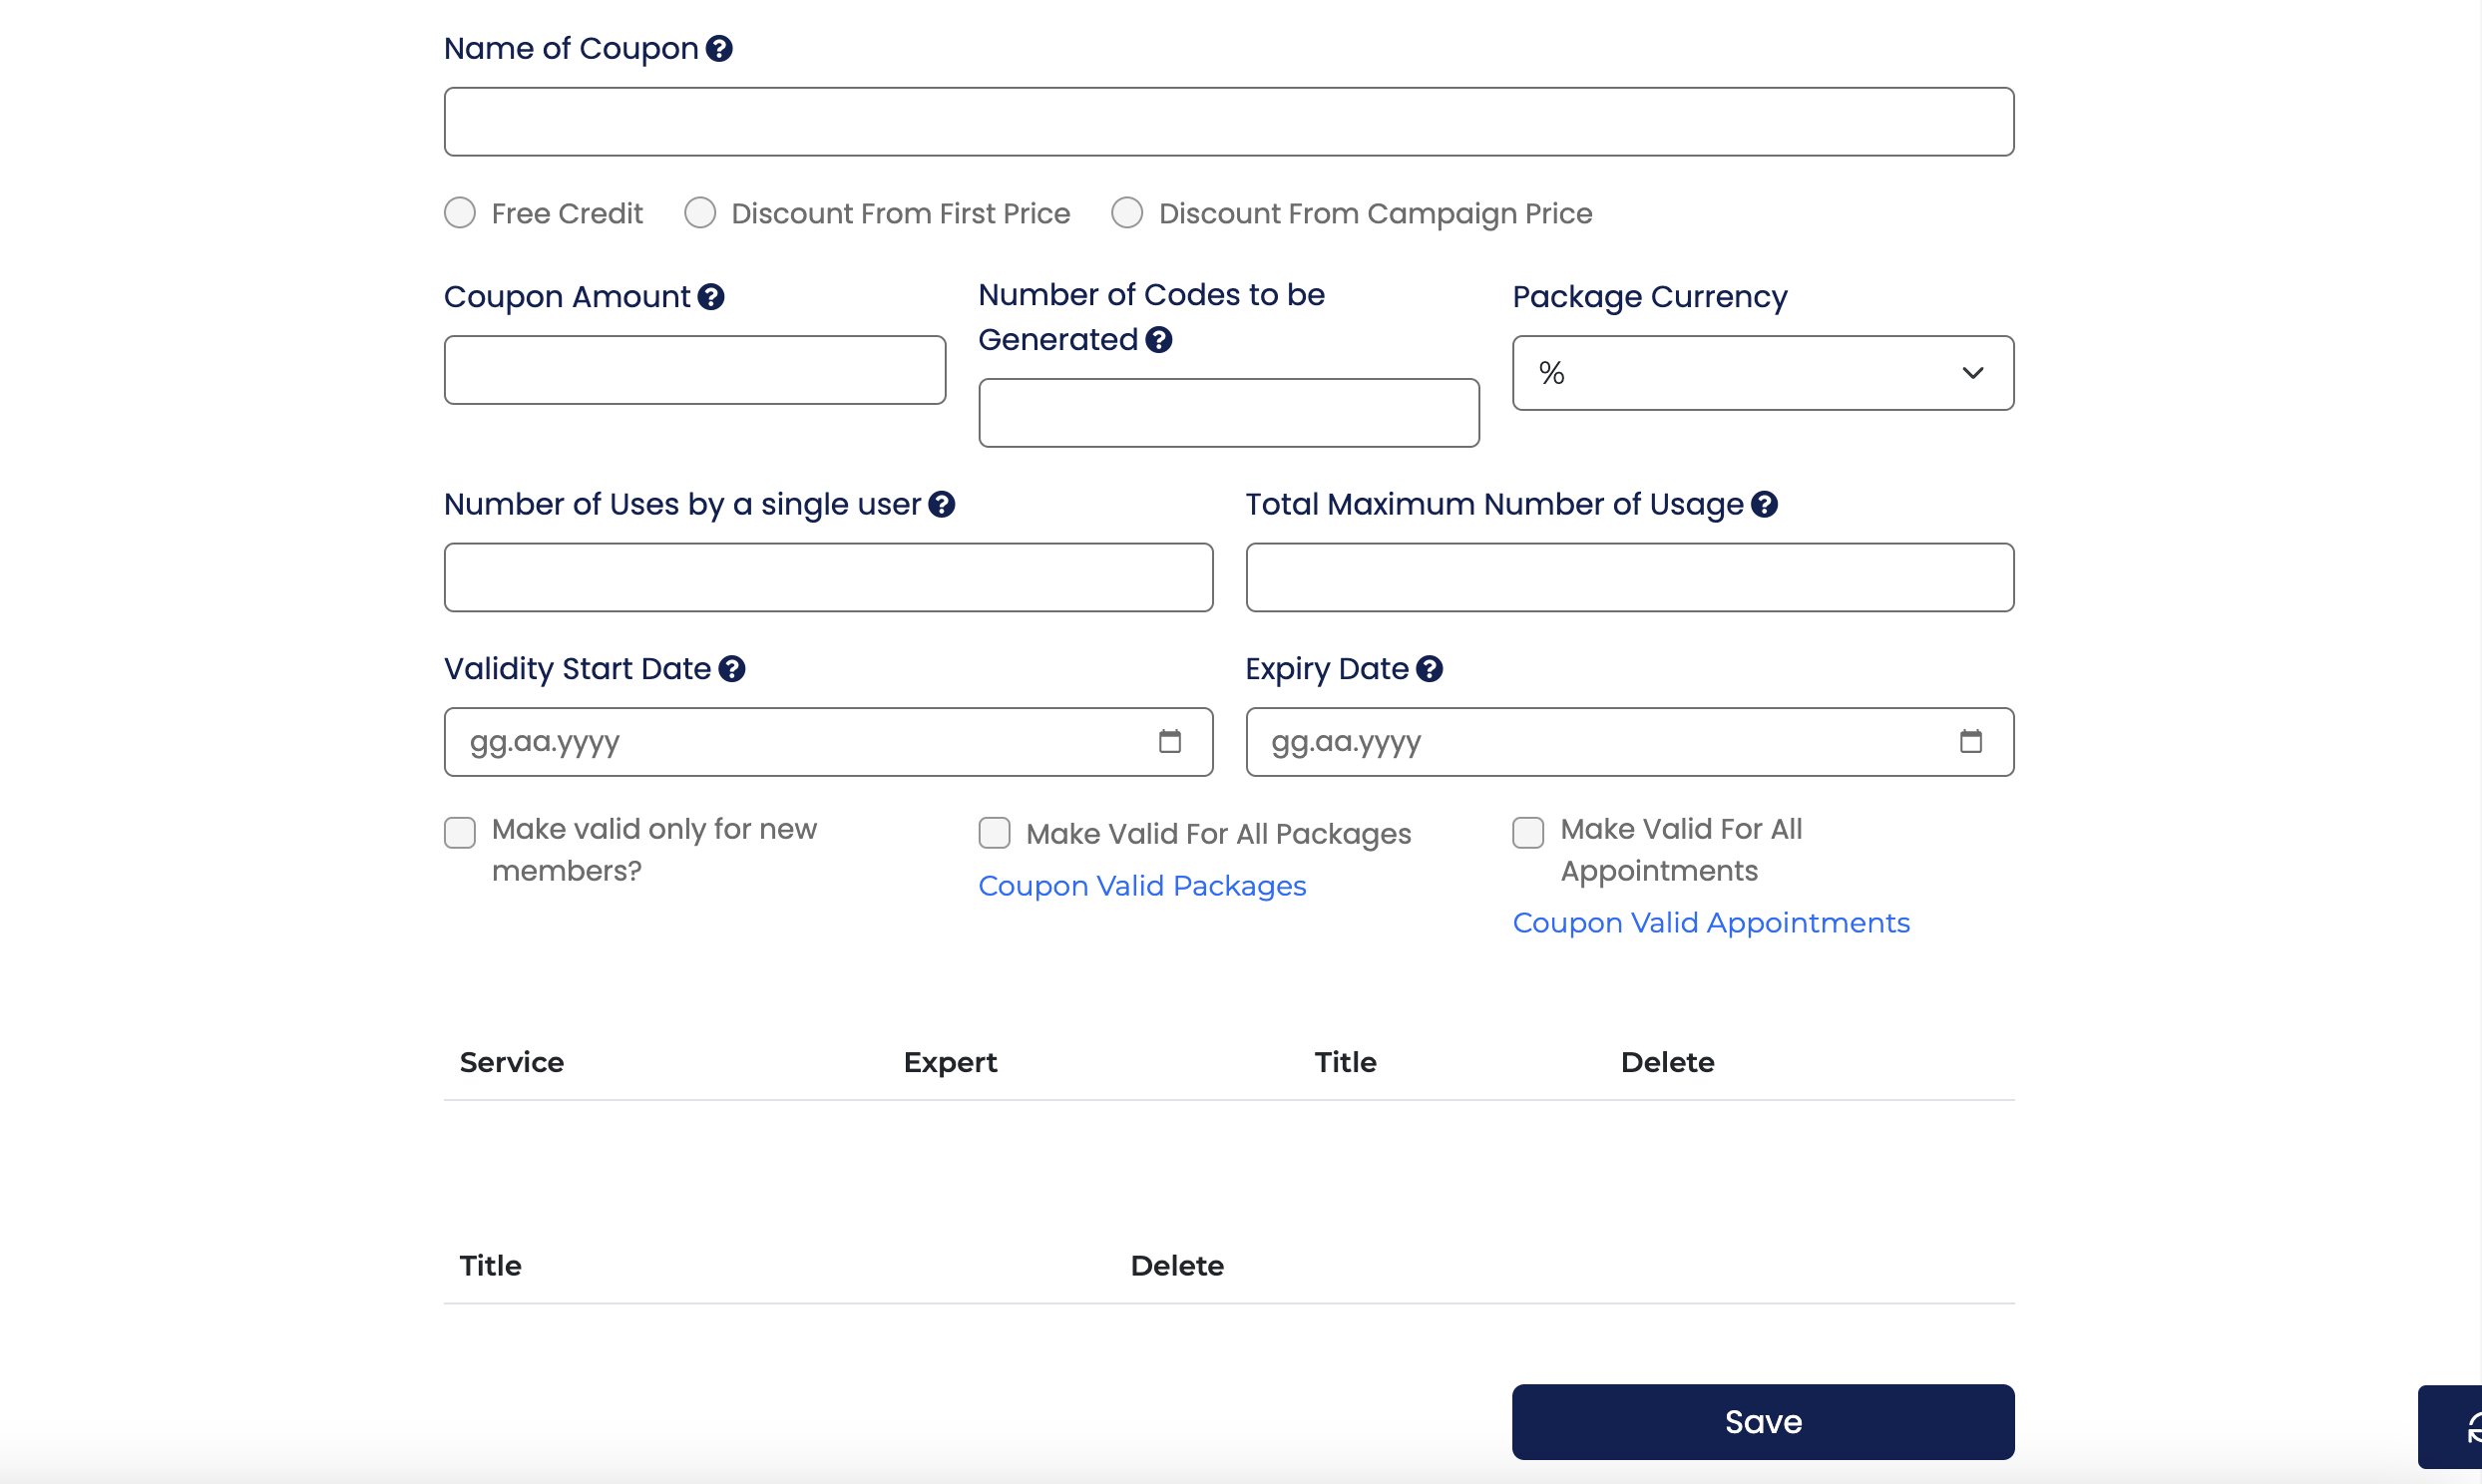
Task: Open the Coupon Valid Appointments link
Action: [x=1711, y=922]
